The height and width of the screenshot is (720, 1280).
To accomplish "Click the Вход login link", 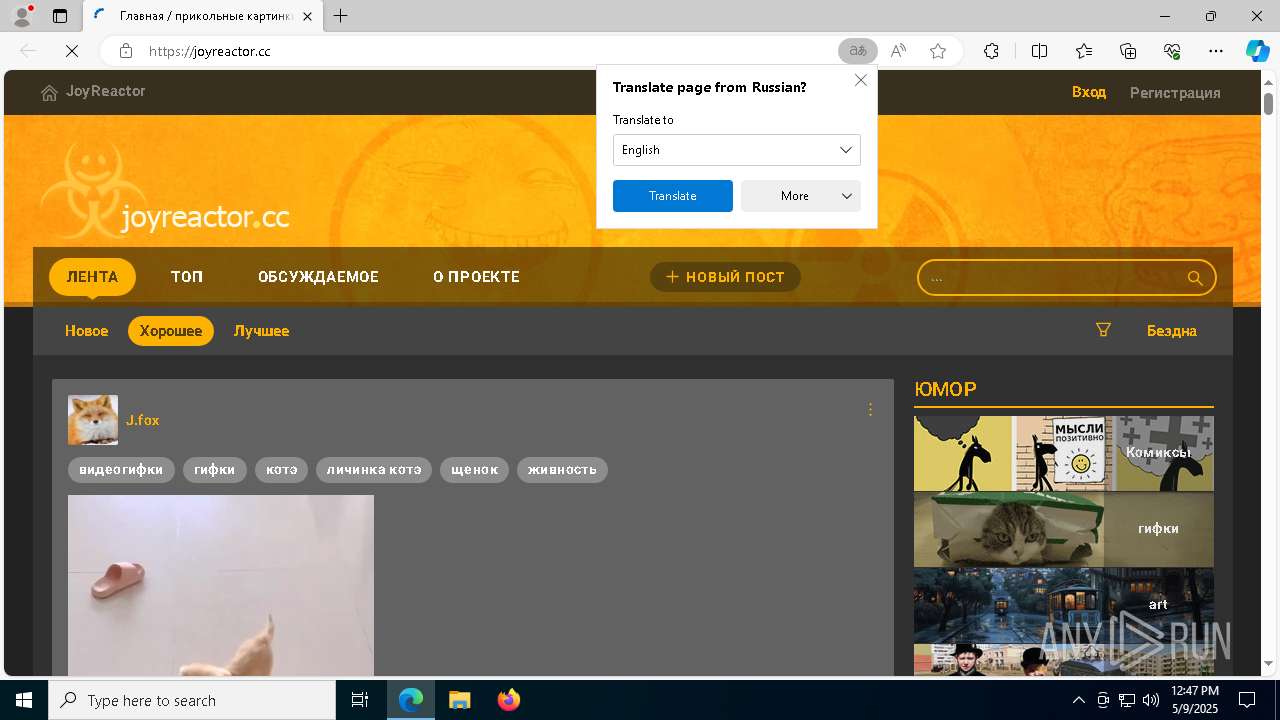I will [x=1089, y=92].
